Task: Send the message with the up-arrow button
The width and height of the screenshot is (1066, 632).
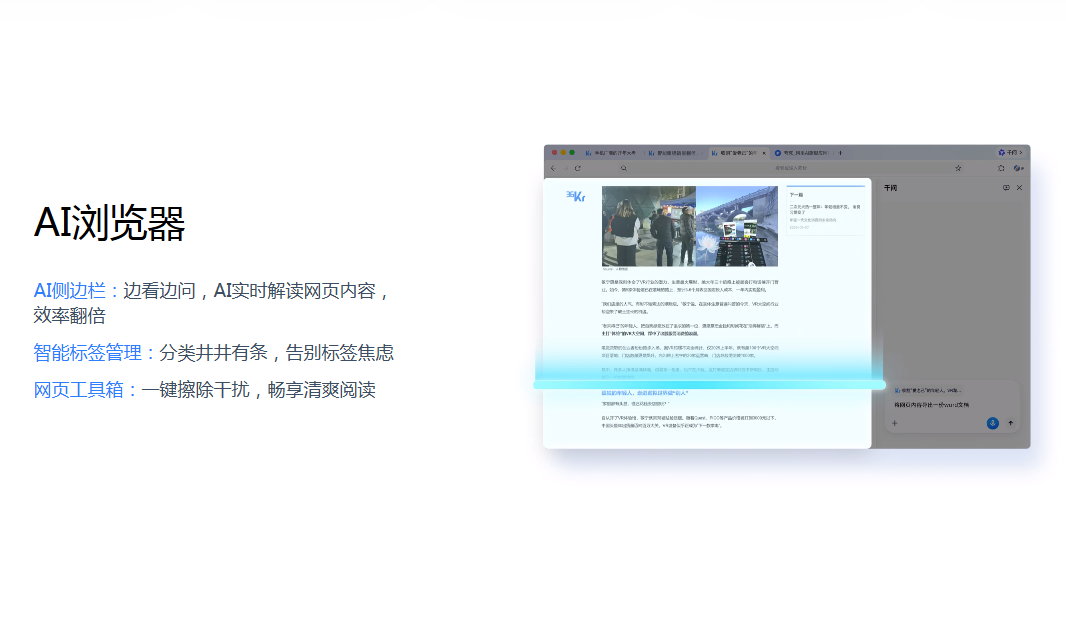Action: pos(1011,423)
